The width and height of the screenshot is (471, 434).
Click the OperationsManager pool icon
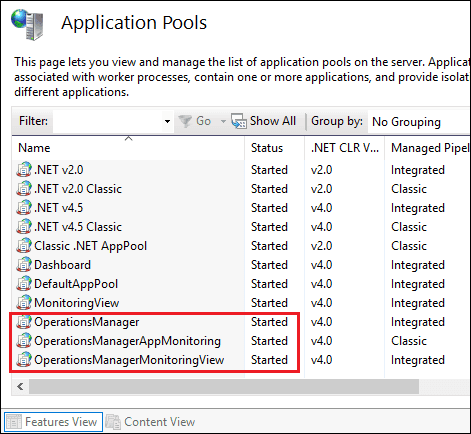tap(24, 322)
